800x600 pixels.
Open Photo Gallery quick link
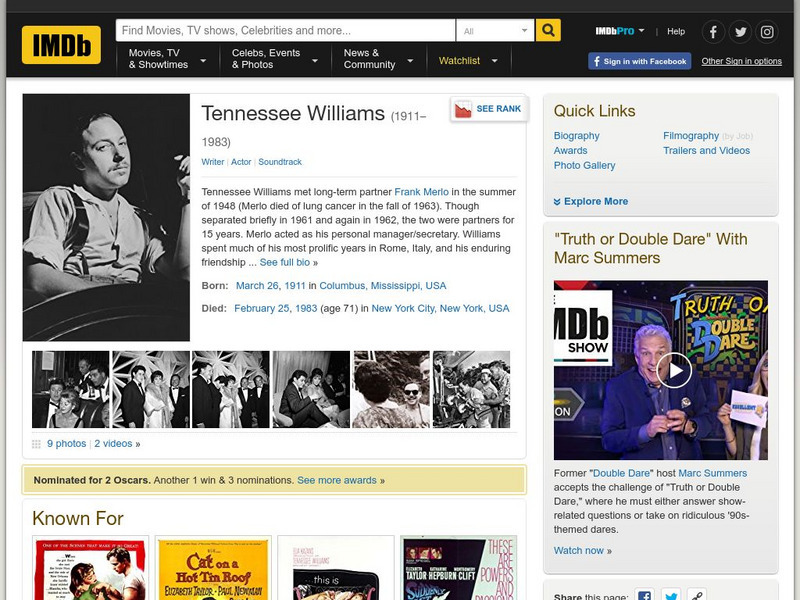[x=584, y=165]
